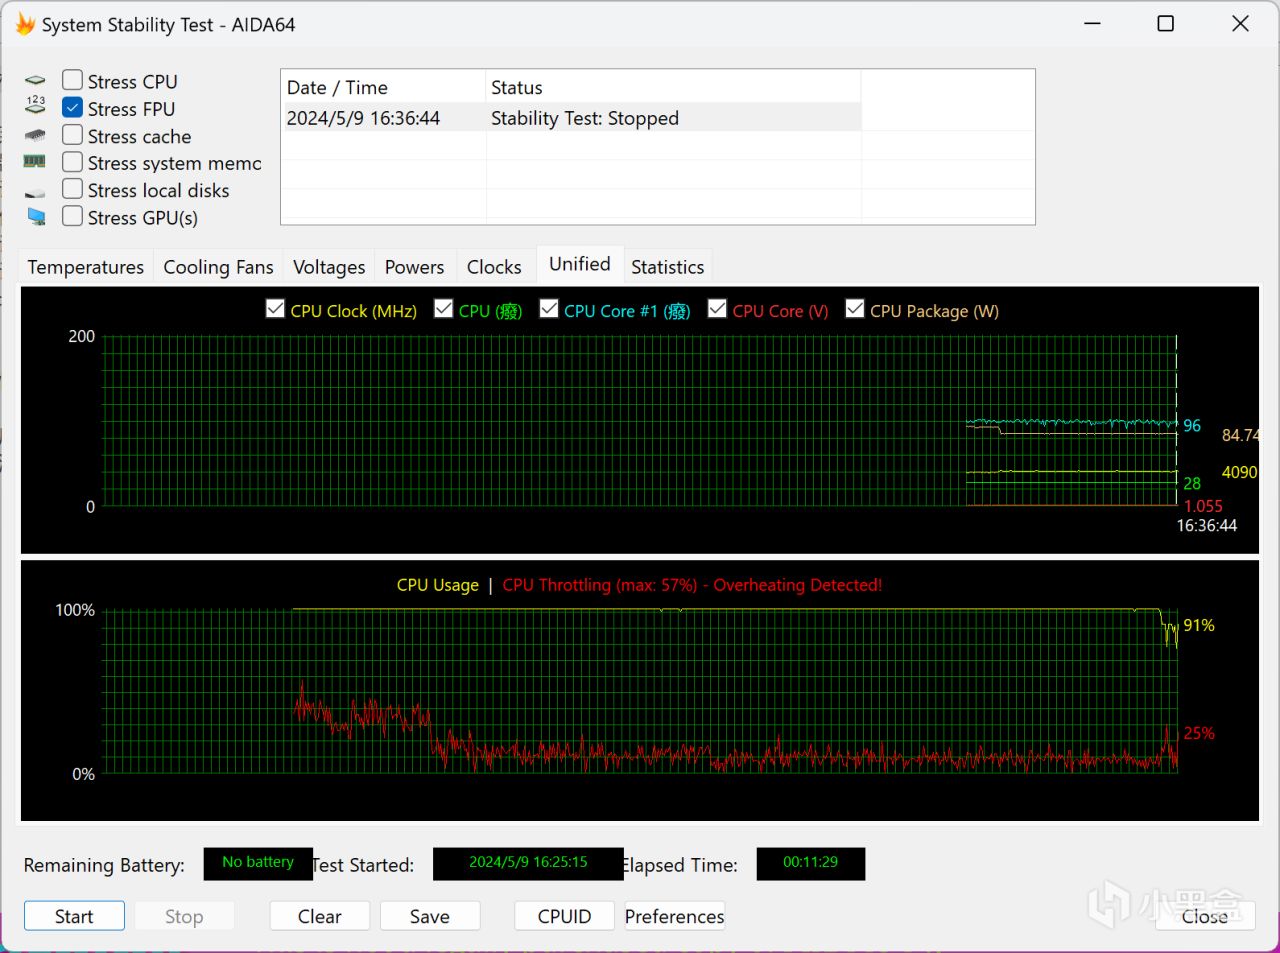Click the 16:36:44 graph timestamp
The height and width of the screenshot is (953, 1280).
click(1207, 525)
